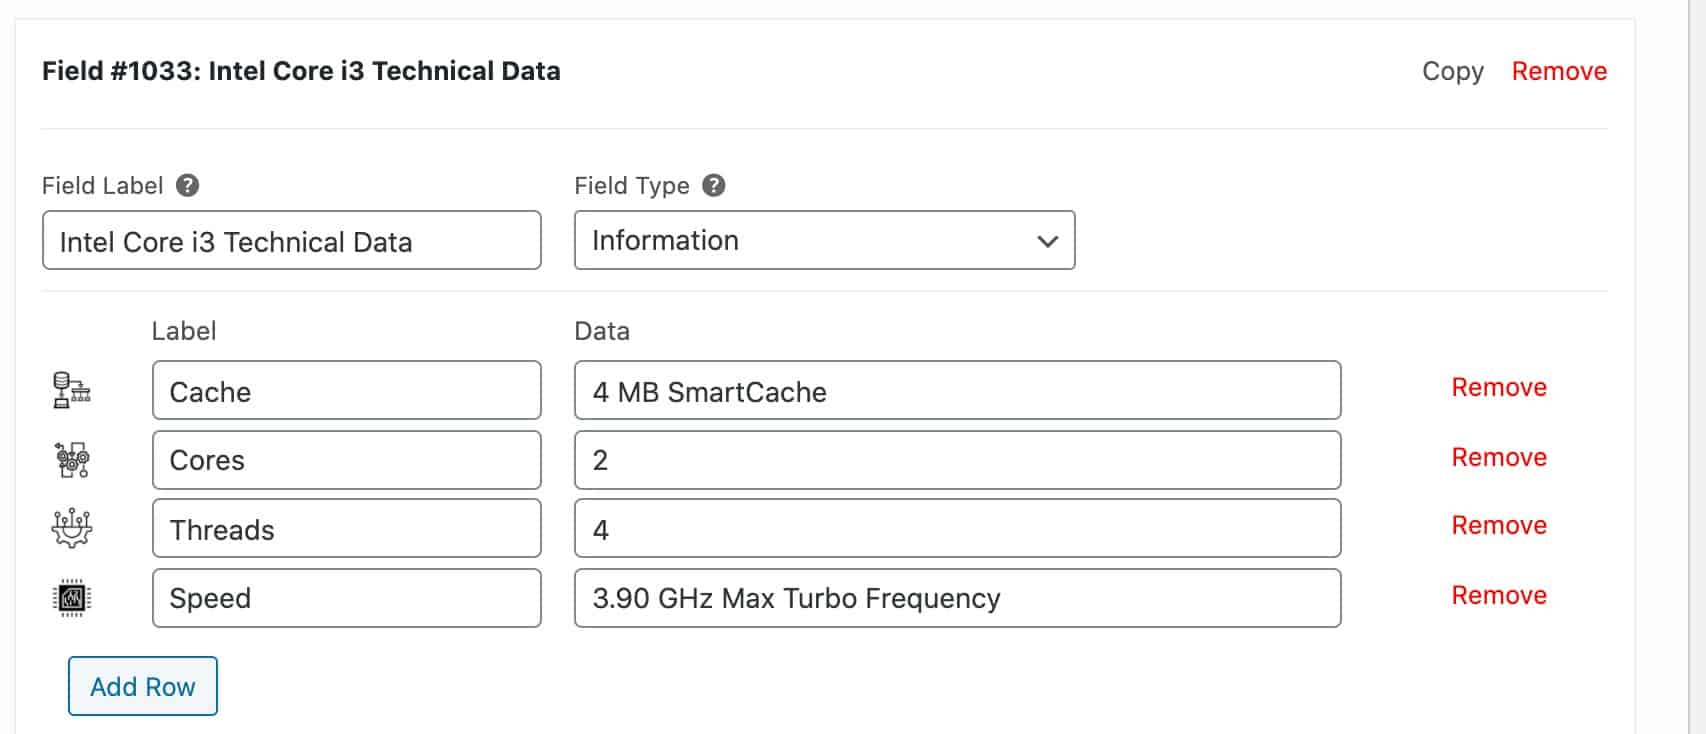This screenshot has height=734, width=1706.
Task: Edit the 4 MB SmartCache data field
Action: coord(958,390)
